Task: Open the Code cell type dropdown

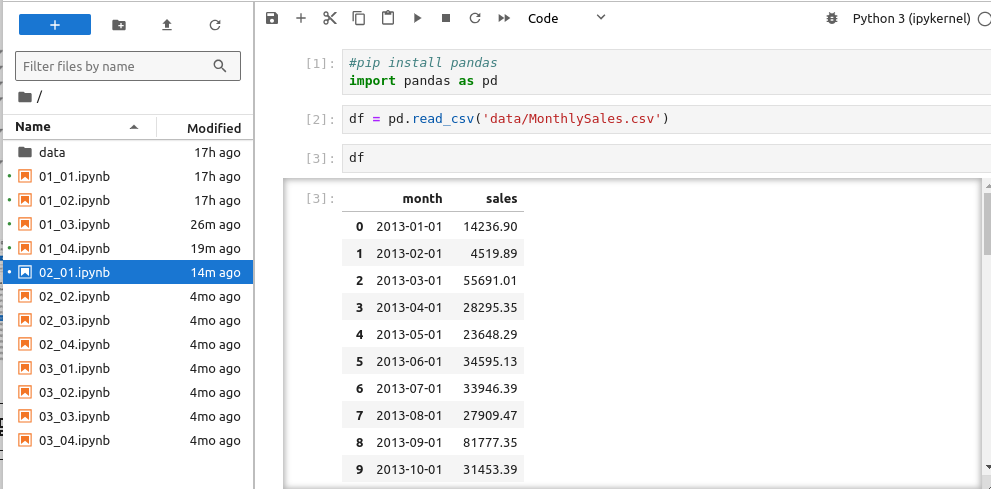Action: click(x=566, y=18)
